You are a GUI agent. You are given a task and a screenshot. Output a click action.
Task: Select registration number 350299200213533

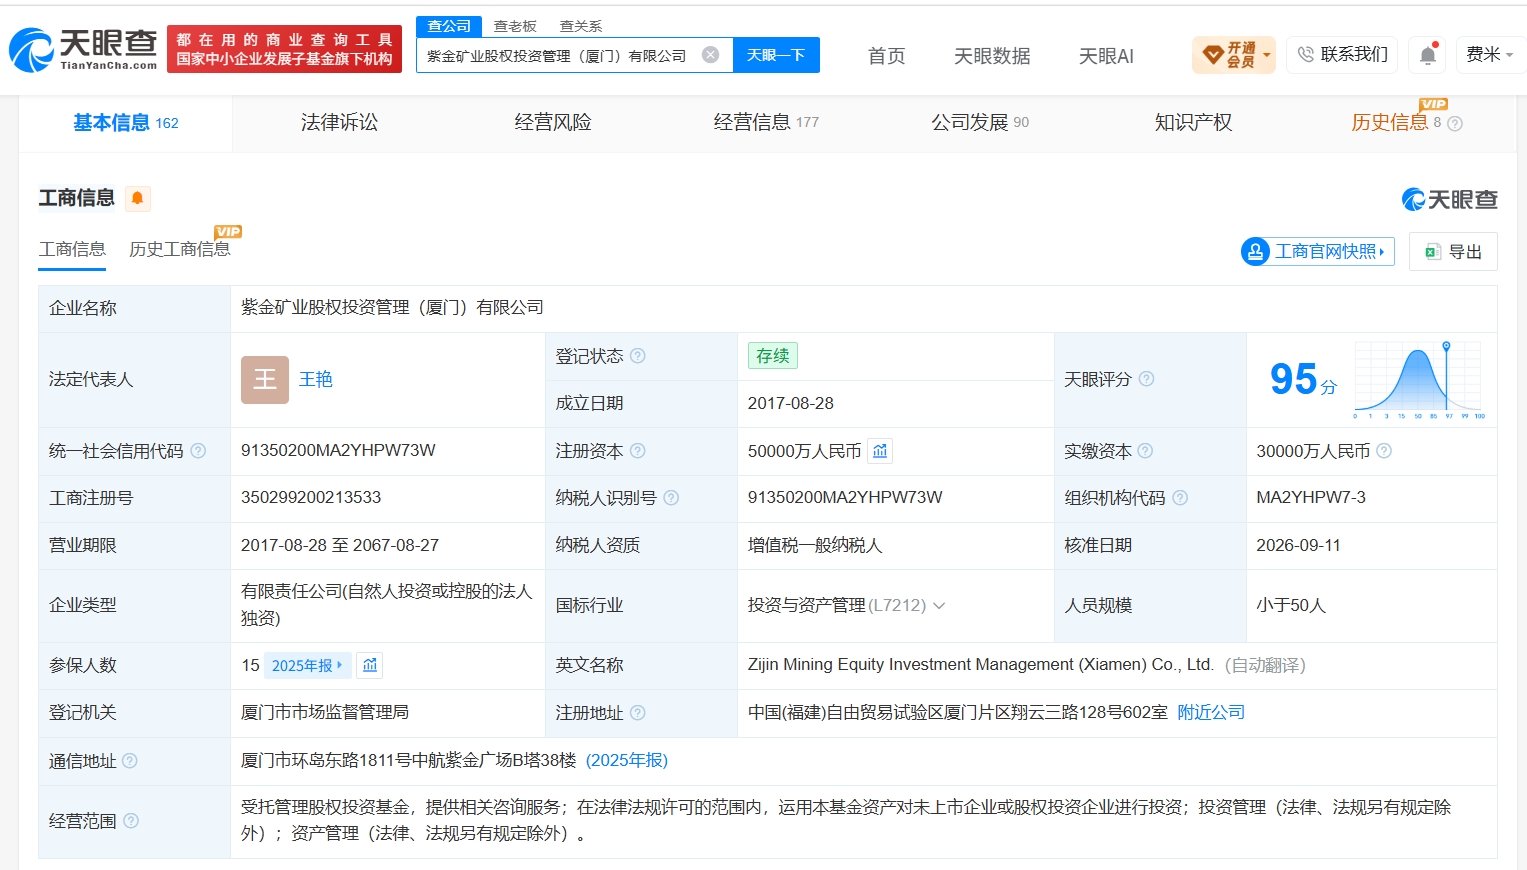[x=311, y=498]
